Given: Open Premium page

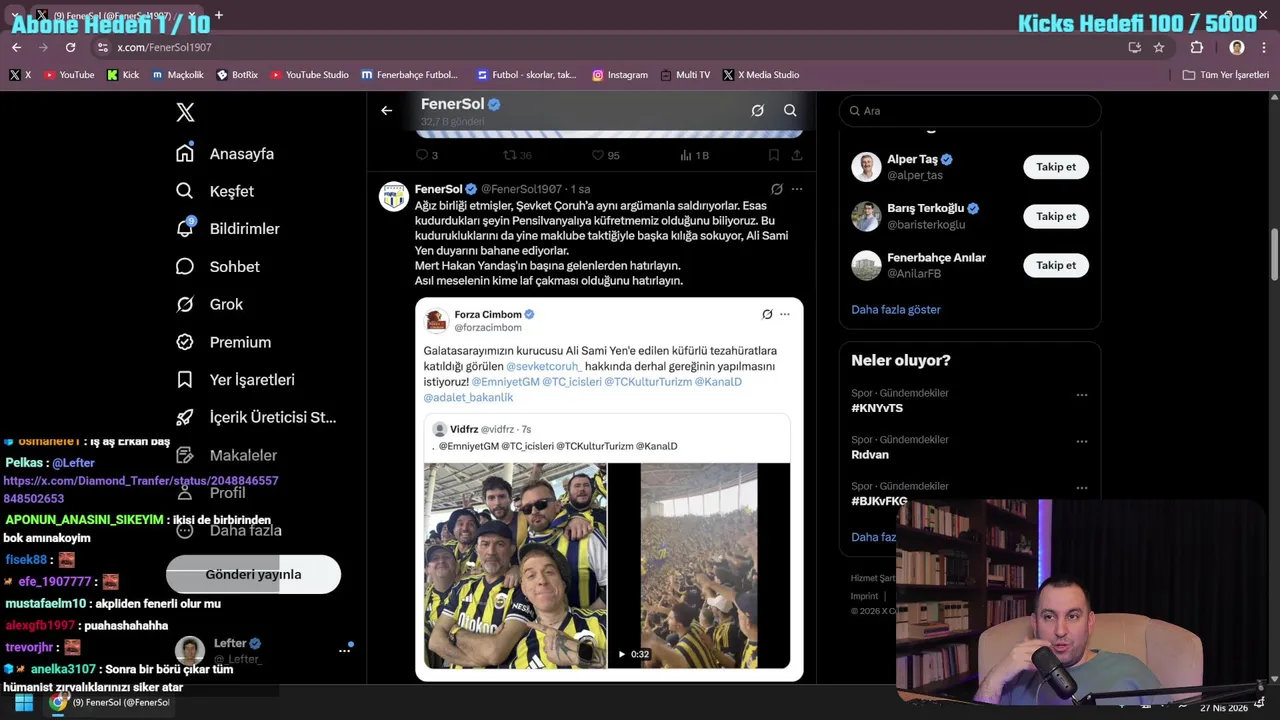Looking at the screenshot, I should [x=223, y=342].
